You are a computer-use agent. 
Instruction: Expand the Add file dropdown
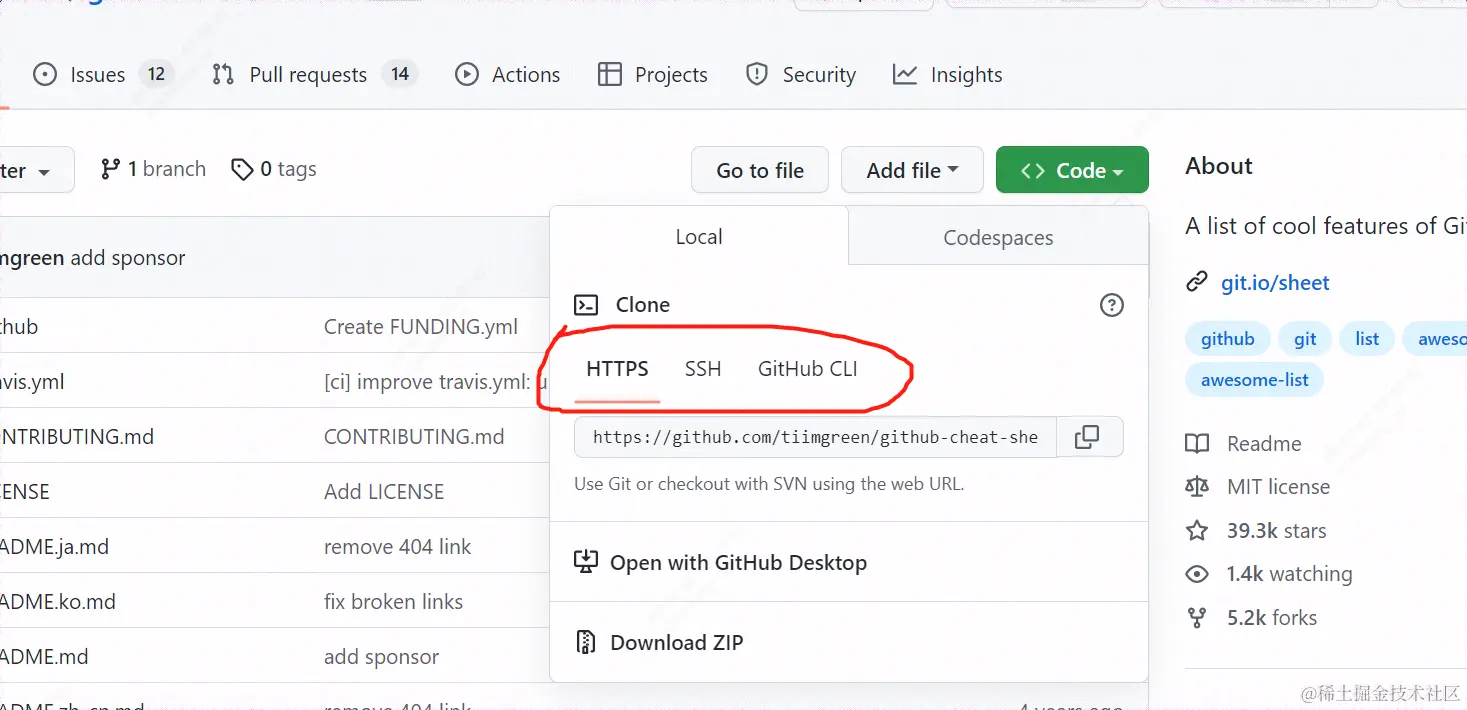point(912,170)
